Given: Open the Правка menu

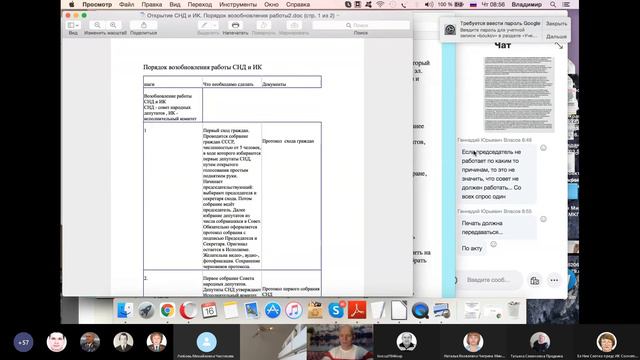Looking at the screenshot, I should pyautogui.click(x=151, y=4).
